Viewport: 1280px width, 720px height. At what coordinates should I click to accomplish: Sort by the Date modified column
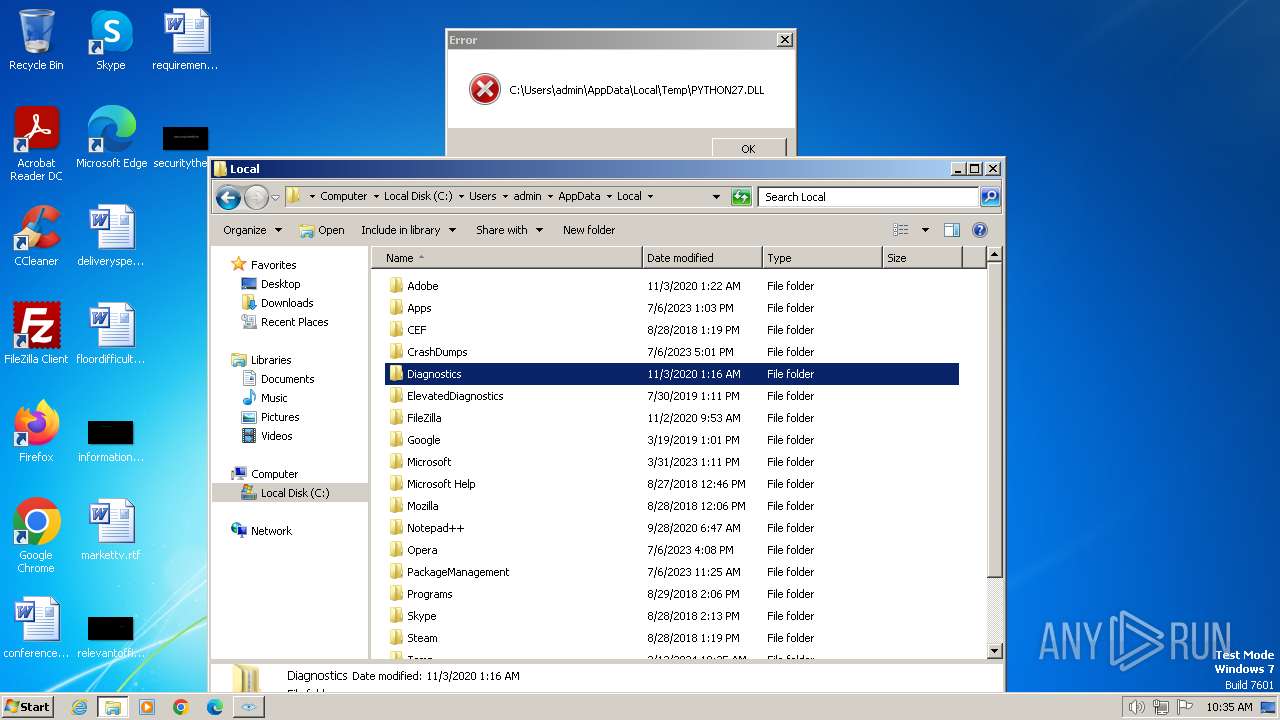tap(702, 258)
